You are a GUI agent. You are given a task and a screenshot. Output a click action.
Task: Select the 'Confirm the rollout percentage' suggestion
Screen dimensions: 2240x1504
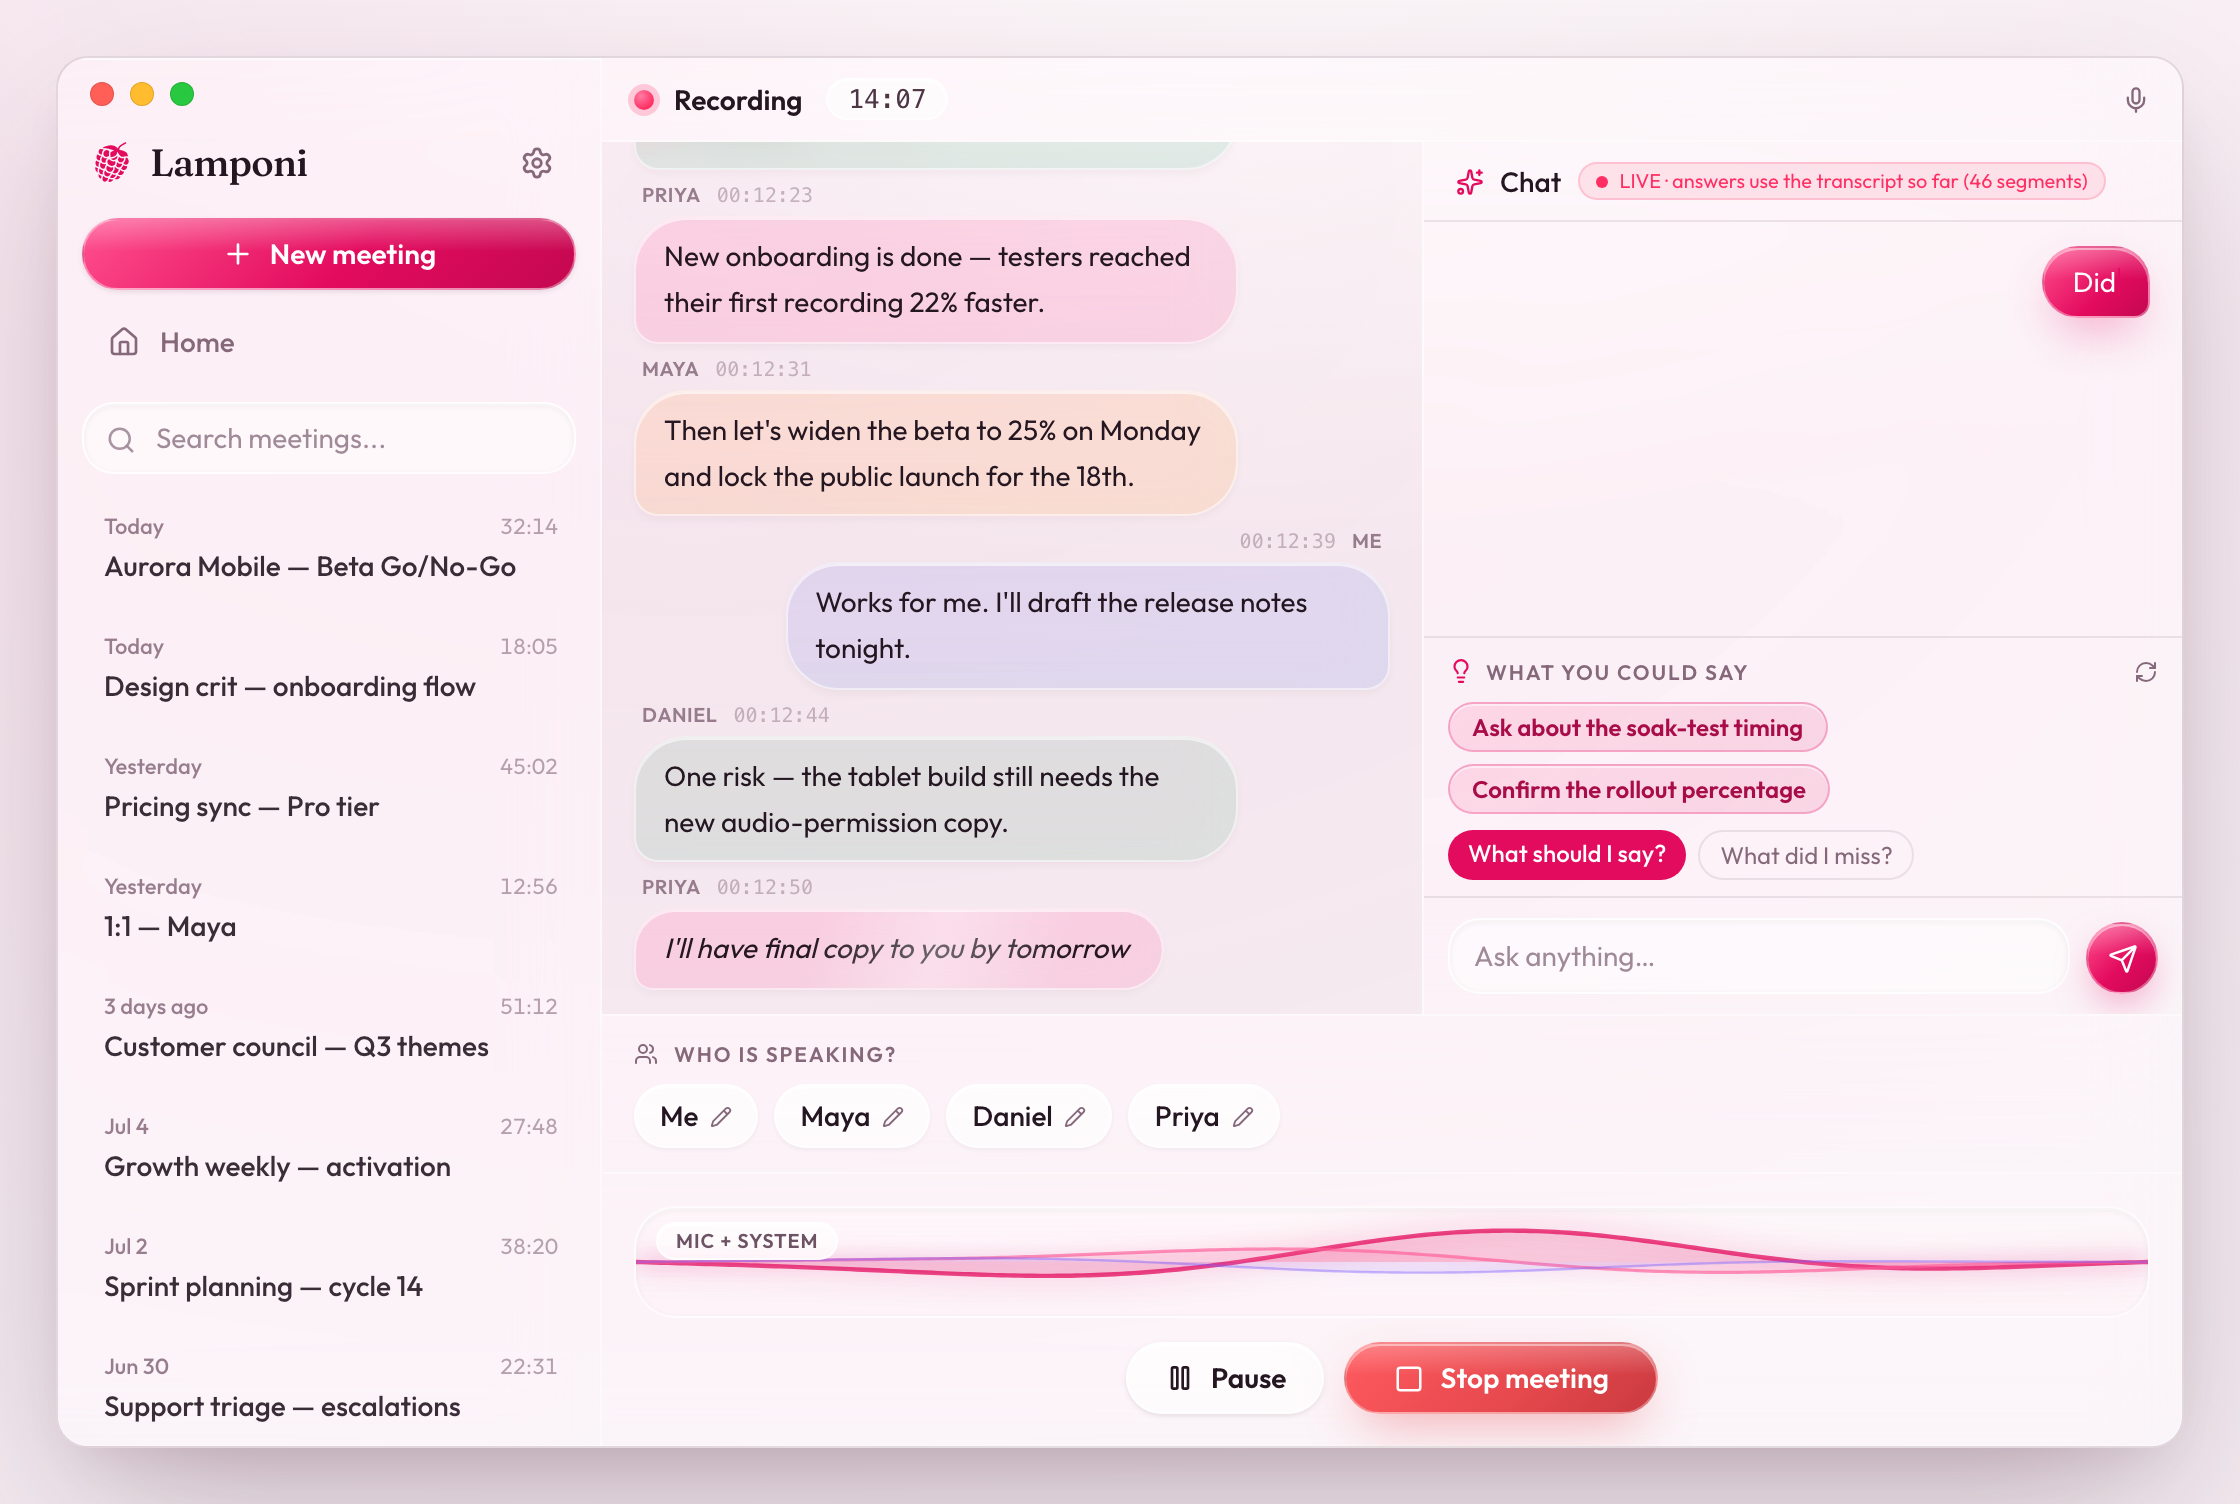1638,790
